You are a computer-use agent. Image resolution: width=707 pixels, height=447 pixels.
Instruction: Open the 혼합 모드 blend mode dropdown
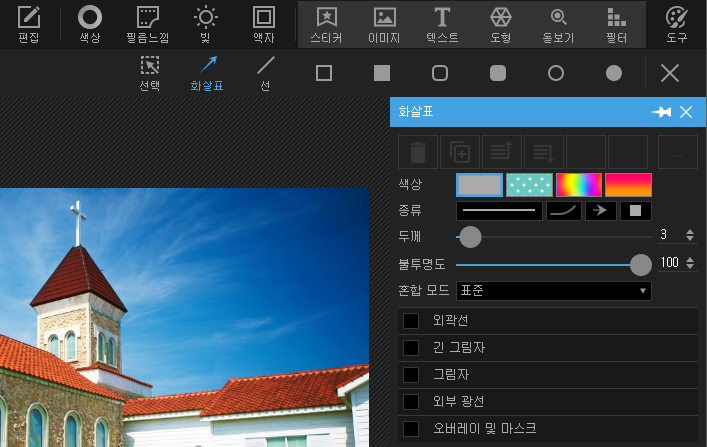click(x=554, y=291)
